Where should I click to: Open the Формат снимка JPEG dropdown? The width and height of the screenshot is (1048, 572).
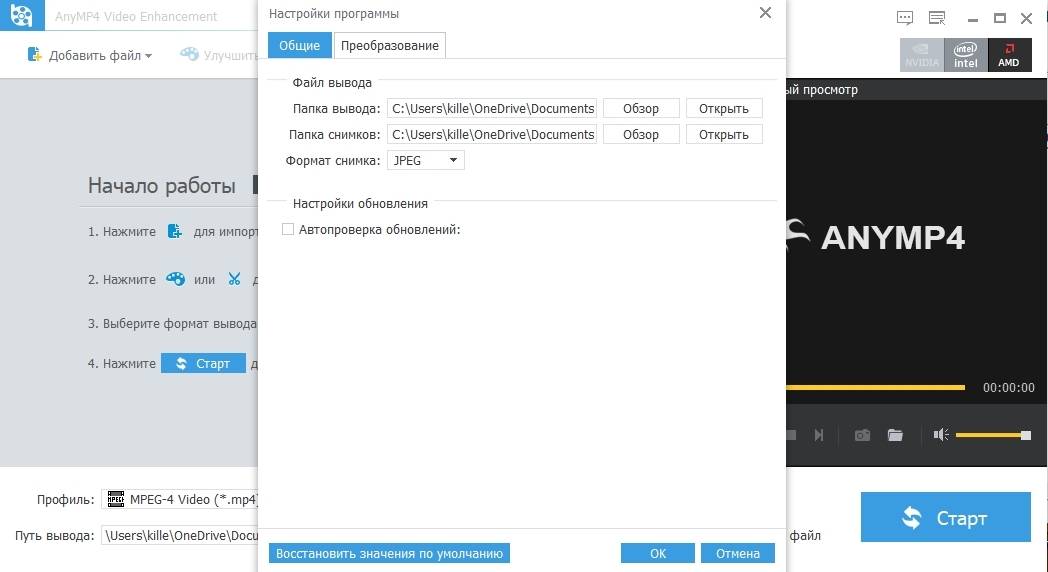tap(426, 160)
